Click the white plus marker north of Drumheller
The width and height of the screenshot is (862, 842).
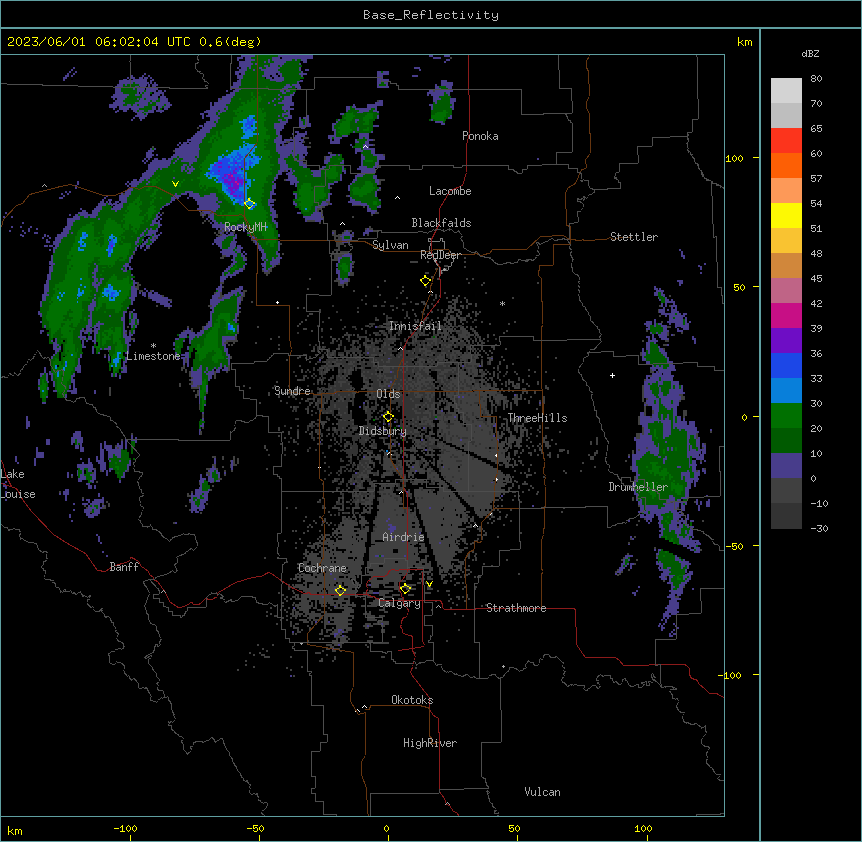[612, 375]
